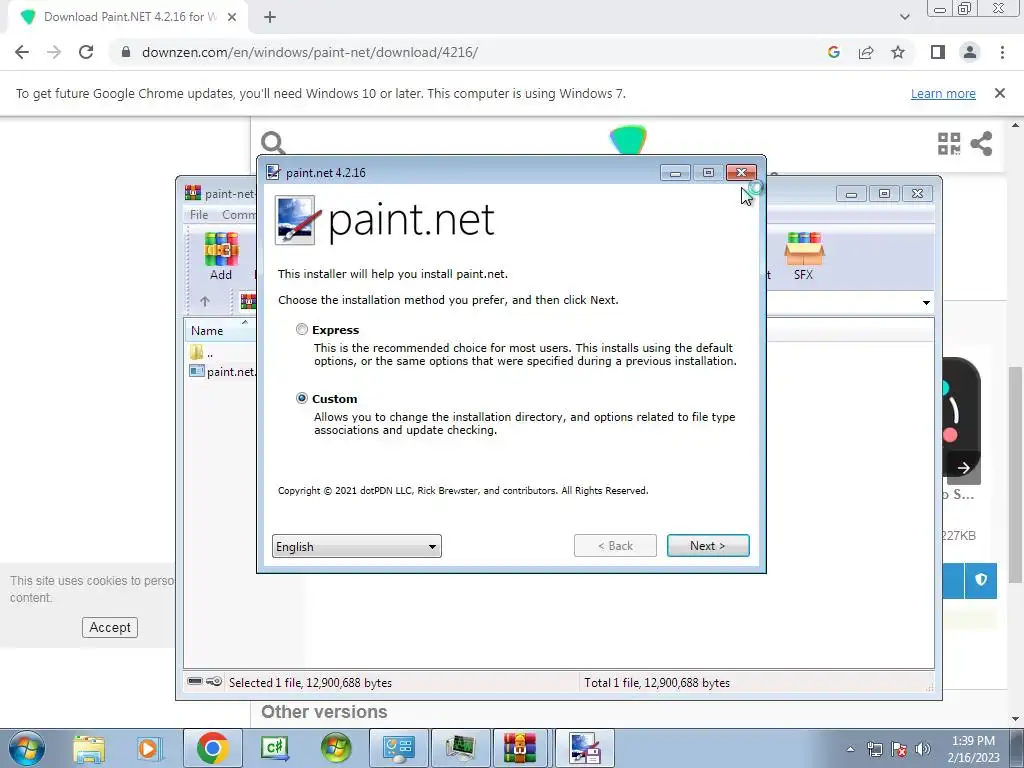Click the Action Center flag tray icon
This screenshot has width=1024, height=768.
899,749
